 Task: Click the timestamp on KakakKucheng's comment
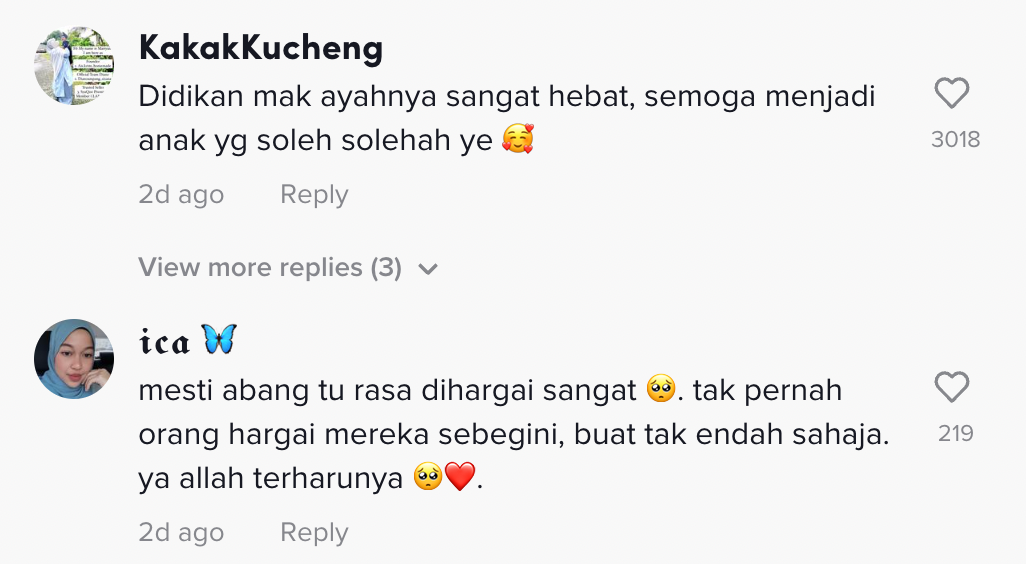181,194
